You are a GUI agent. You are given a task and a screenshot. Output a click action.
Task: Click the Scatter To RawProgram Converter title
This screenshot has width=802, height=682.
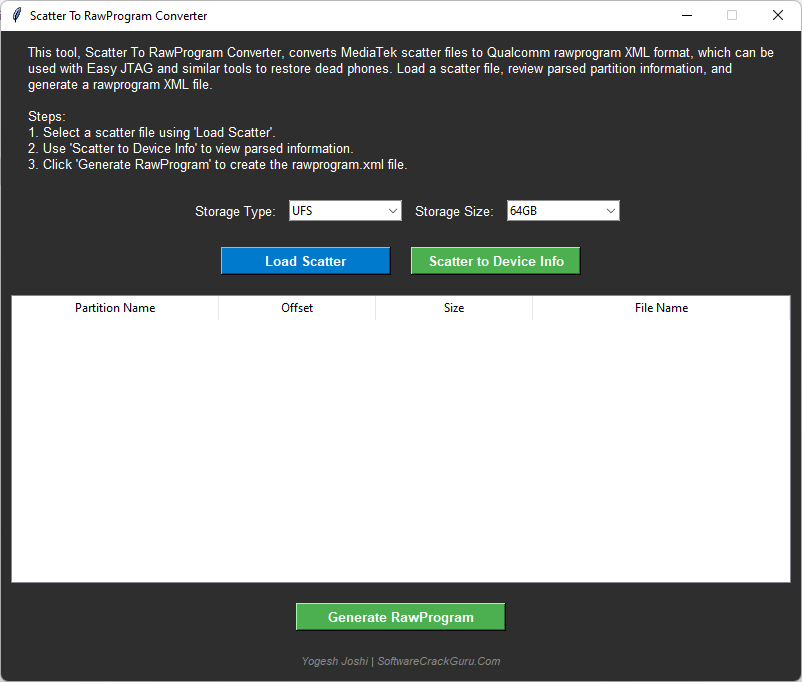(x=117, y=16)
